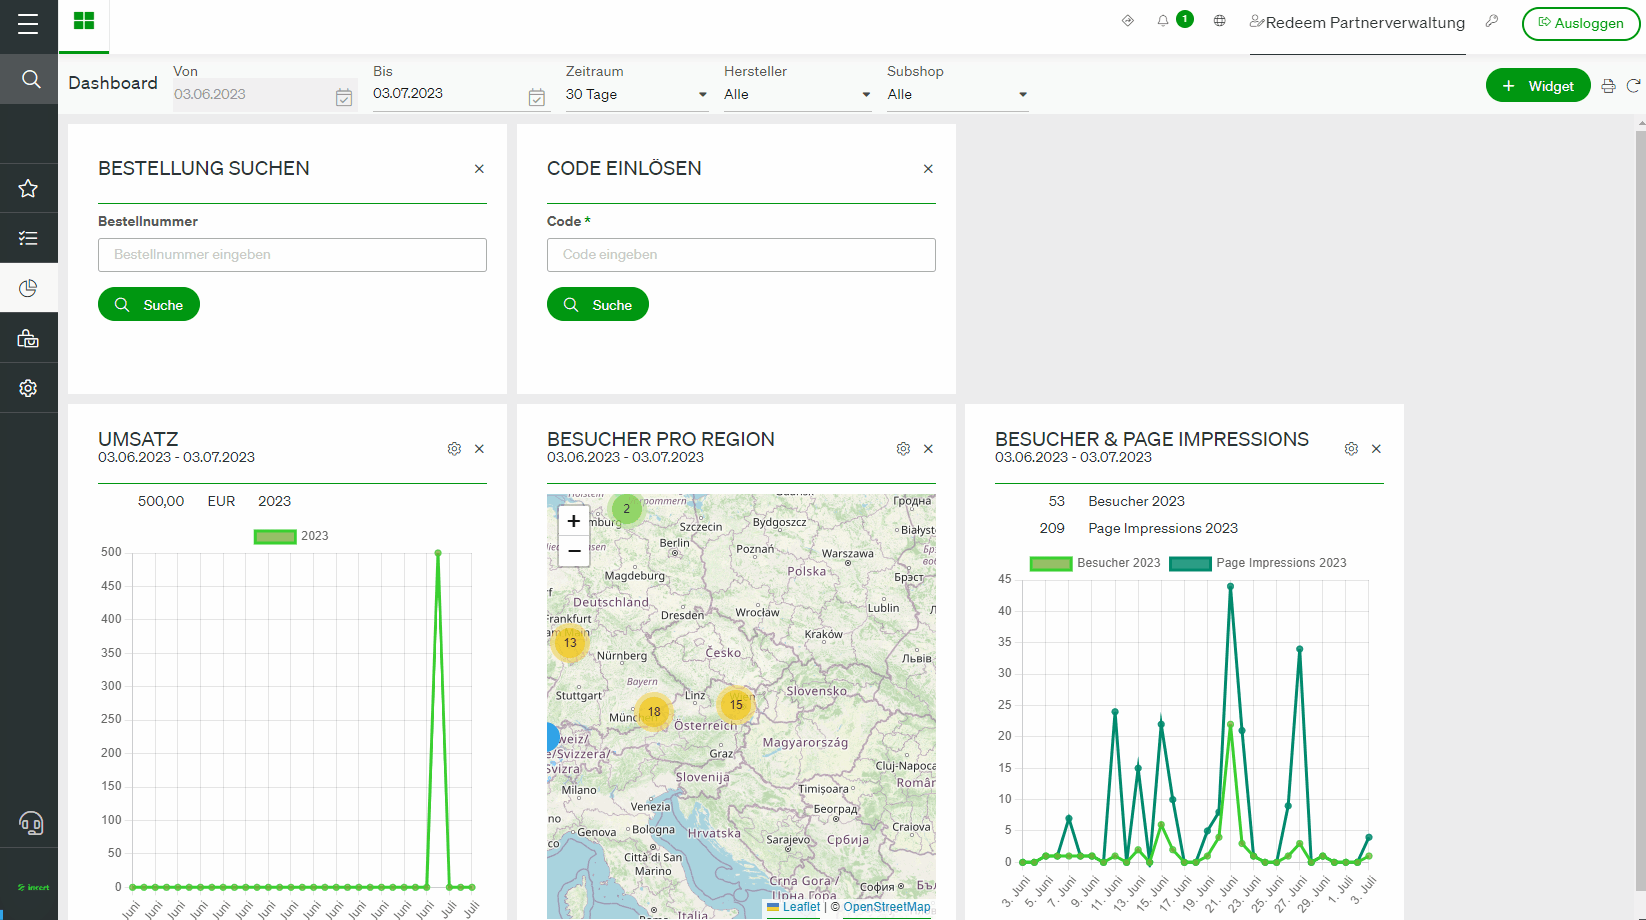This screenshot has height=920, width=1646.
Task: Close the Besucher pro Region widget
Action: tap(928, 449)
